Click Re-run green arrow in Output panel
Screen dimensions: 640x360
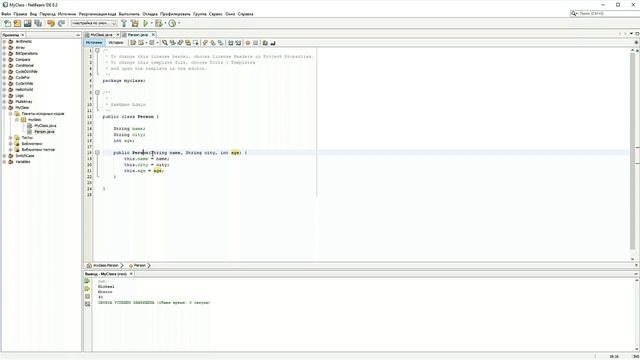click(87, 281)
